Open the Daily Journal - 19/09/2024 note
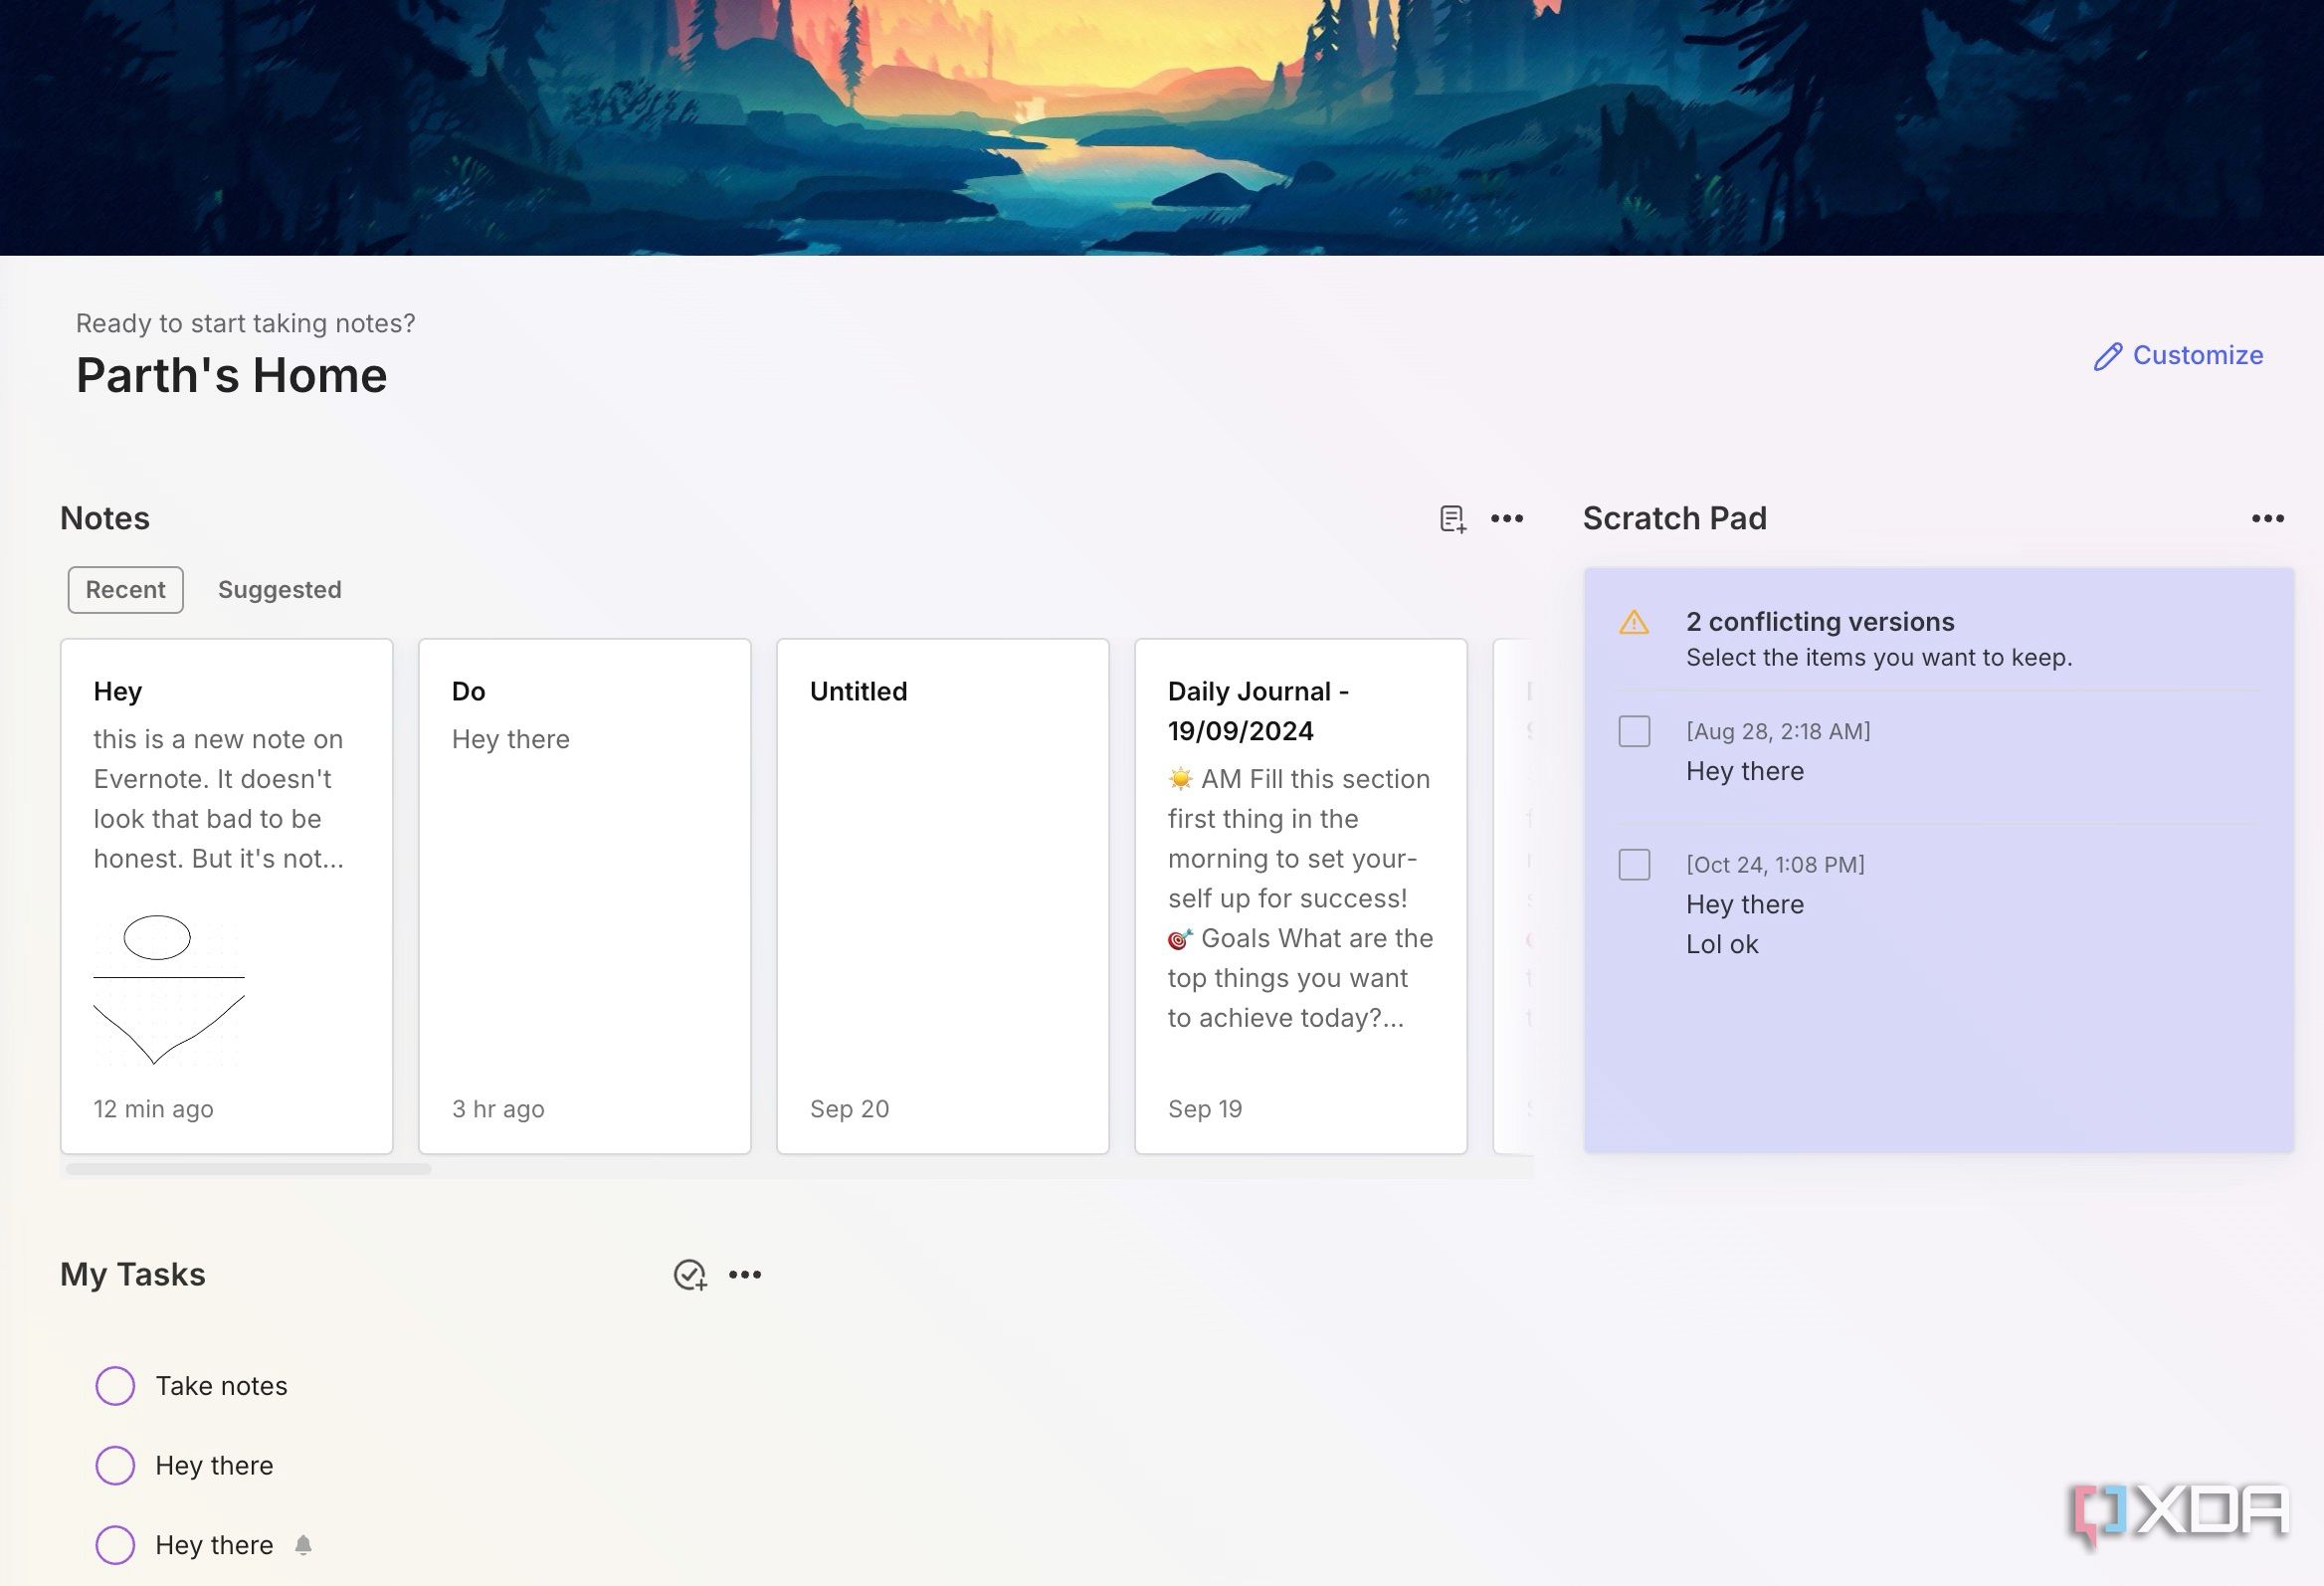The image size is (2324, 1586). (1301, 896)
